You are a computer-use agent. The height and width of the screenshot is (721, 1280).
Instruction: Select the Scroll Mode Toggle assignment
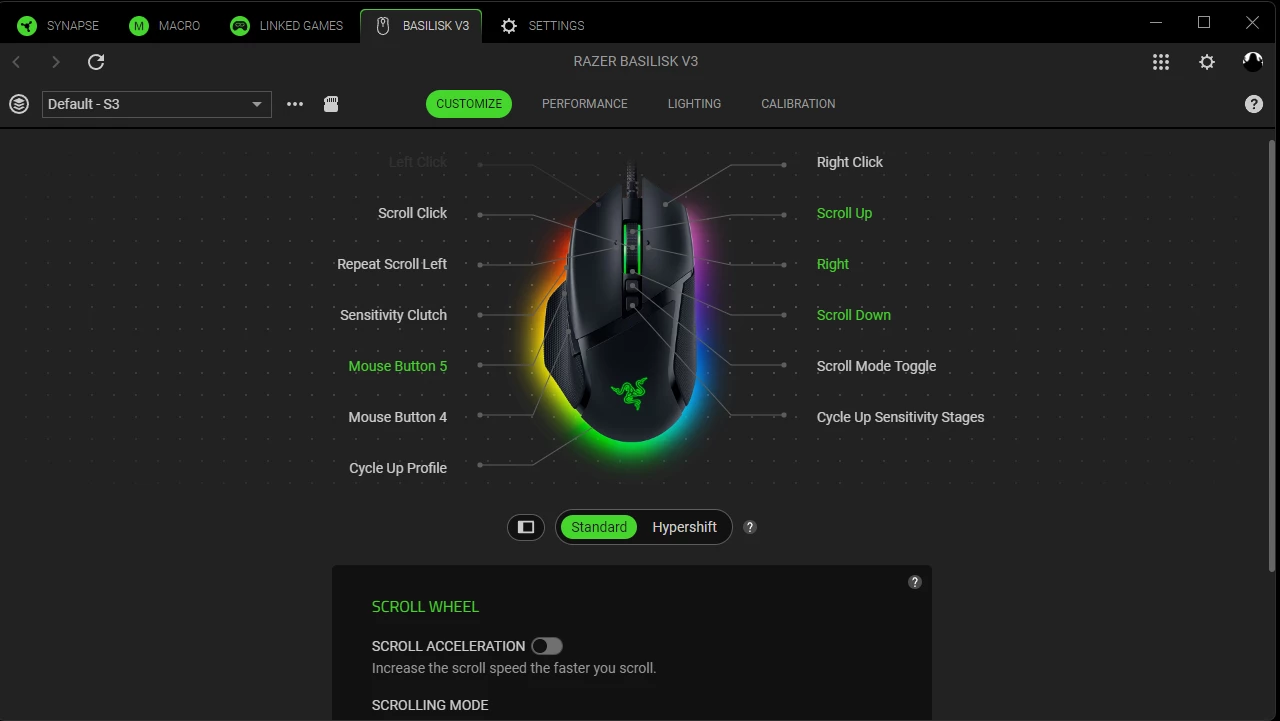[x=876, y=366]
